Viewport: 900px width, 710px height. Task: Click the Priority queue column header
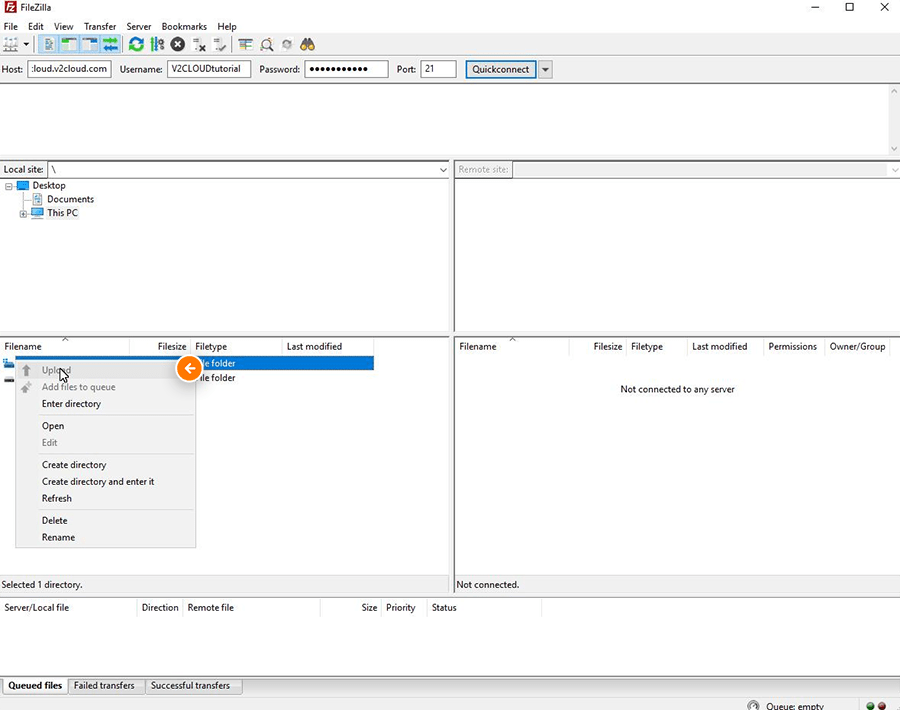404,608
